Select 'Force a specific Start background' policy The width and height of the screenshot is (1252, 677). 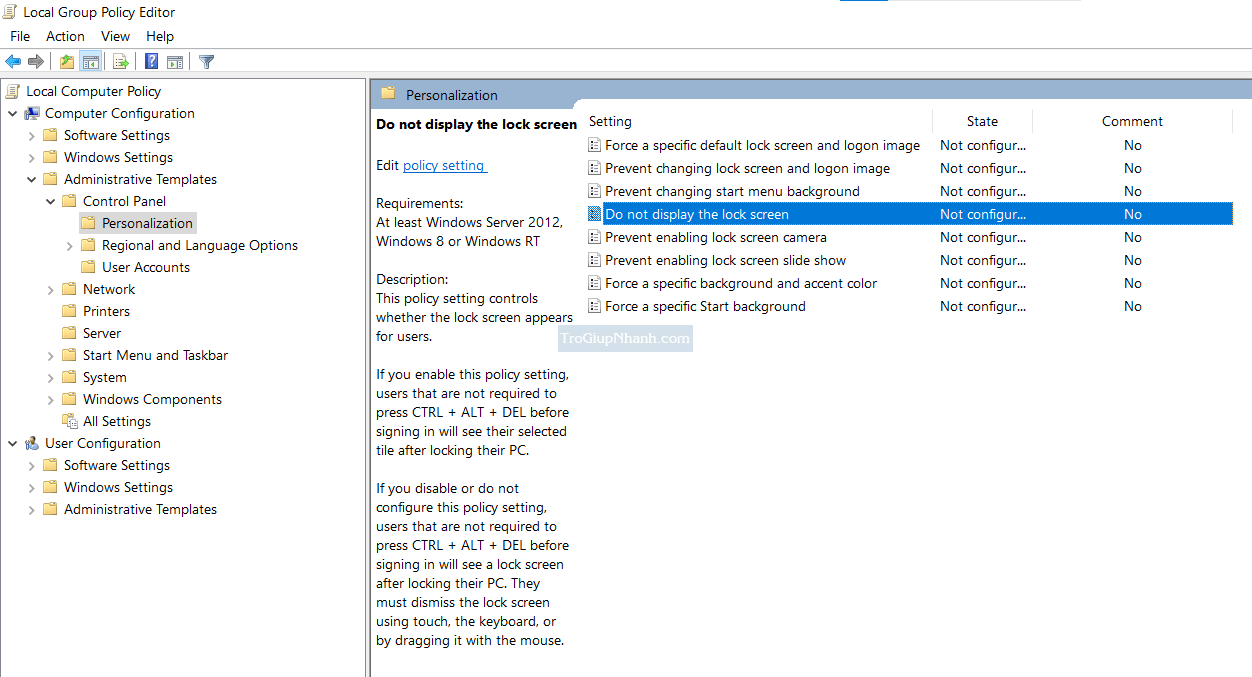tap(705, 307)
